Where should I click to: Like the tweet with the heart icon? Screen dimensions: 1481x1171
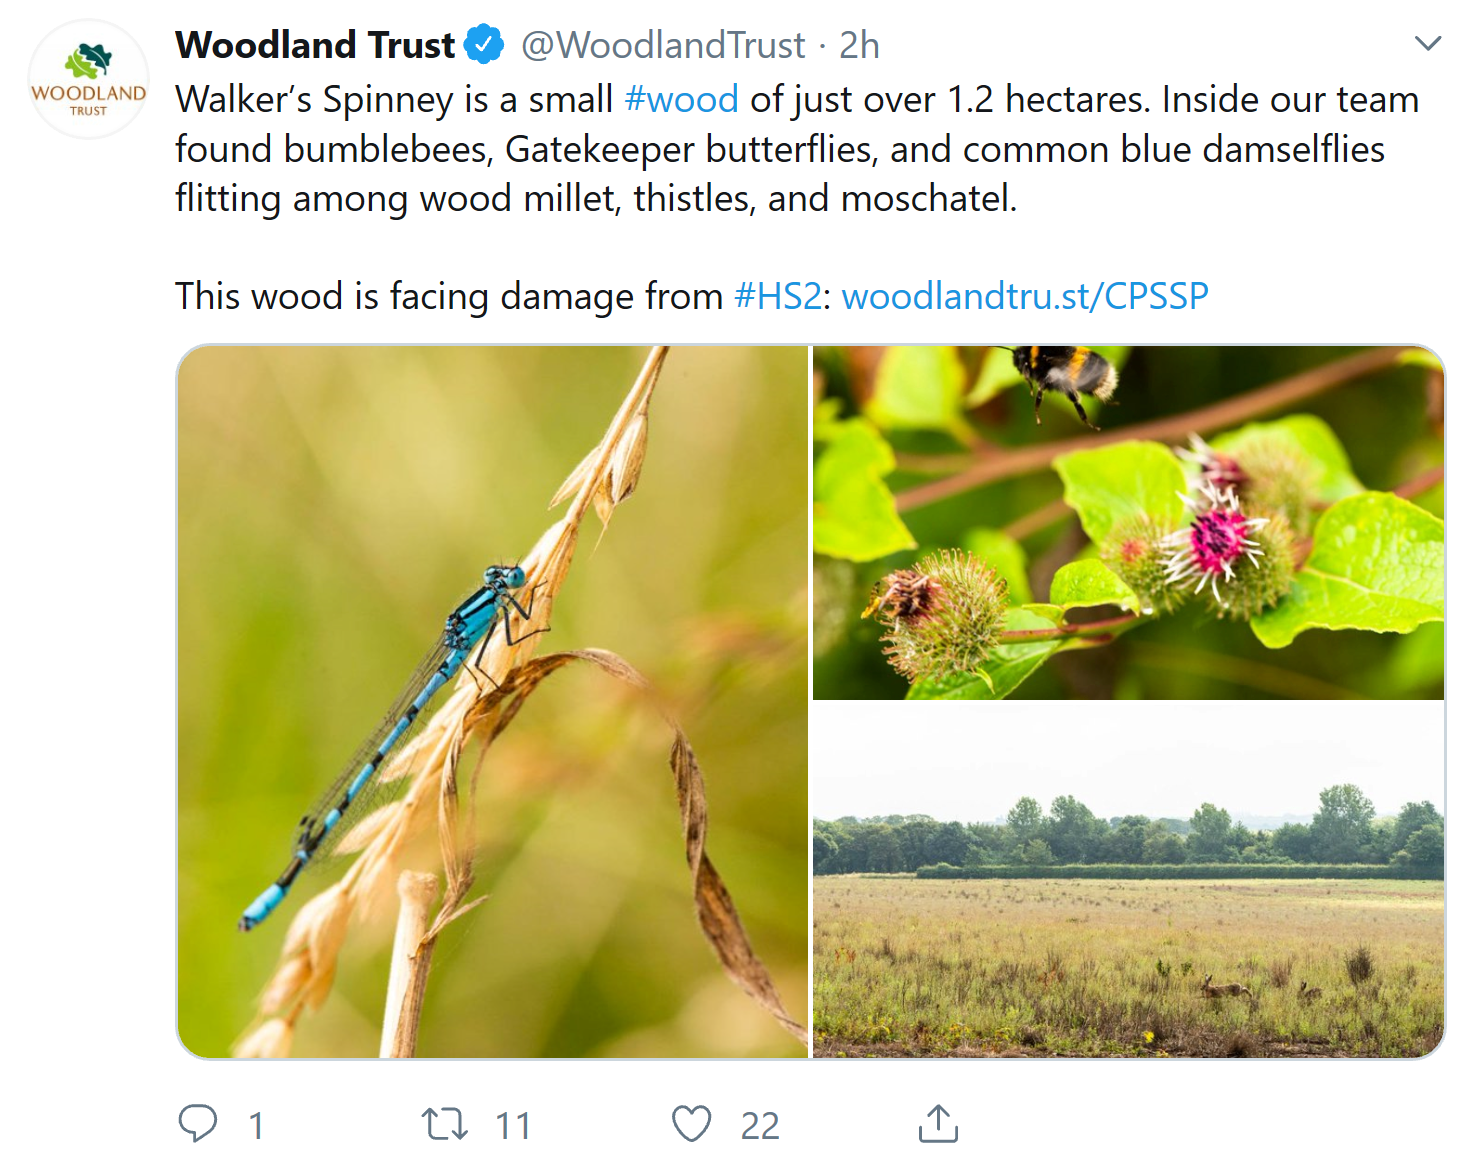point(691,1124)
